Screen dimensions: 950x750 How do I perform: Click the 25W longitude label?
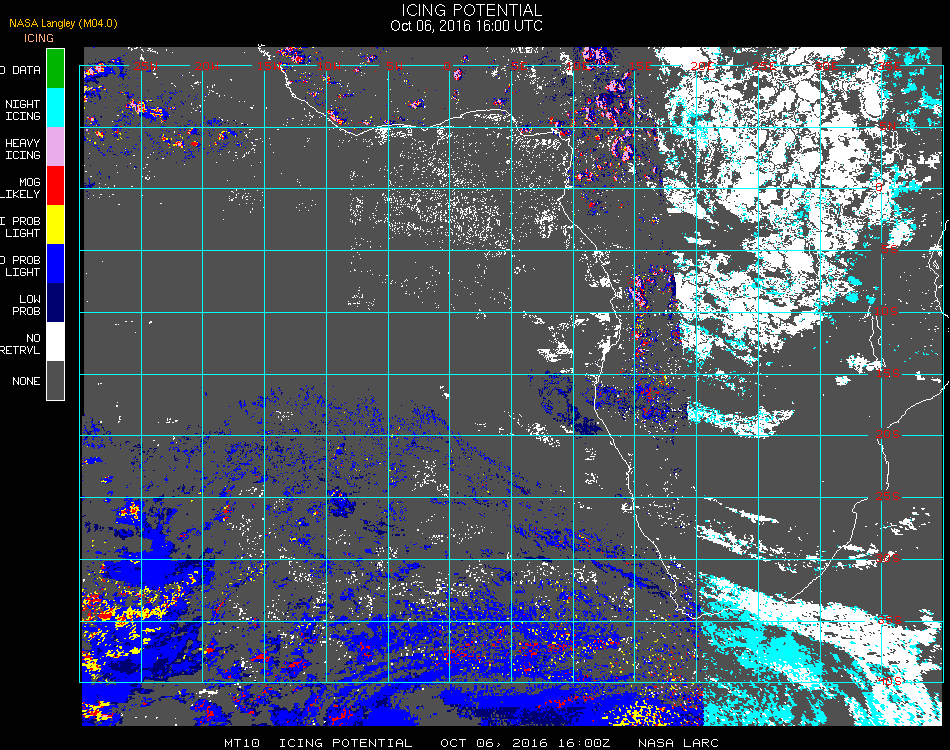145,65
